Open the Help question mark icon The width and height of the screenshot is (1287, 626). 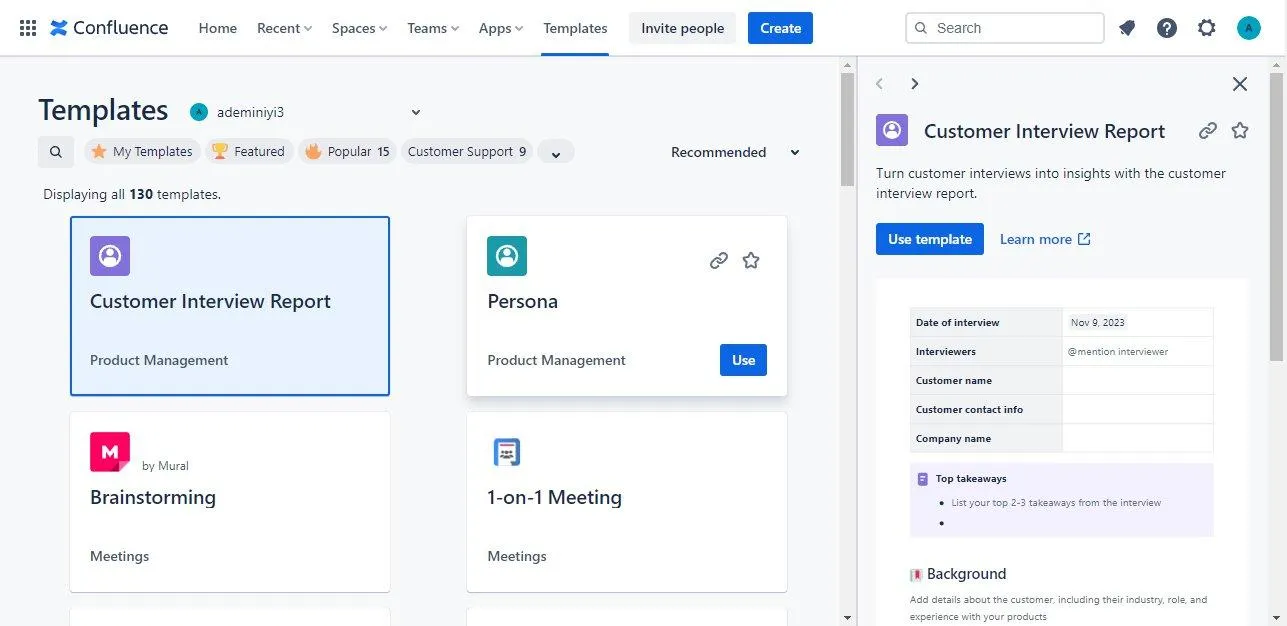coord(1167,28)
